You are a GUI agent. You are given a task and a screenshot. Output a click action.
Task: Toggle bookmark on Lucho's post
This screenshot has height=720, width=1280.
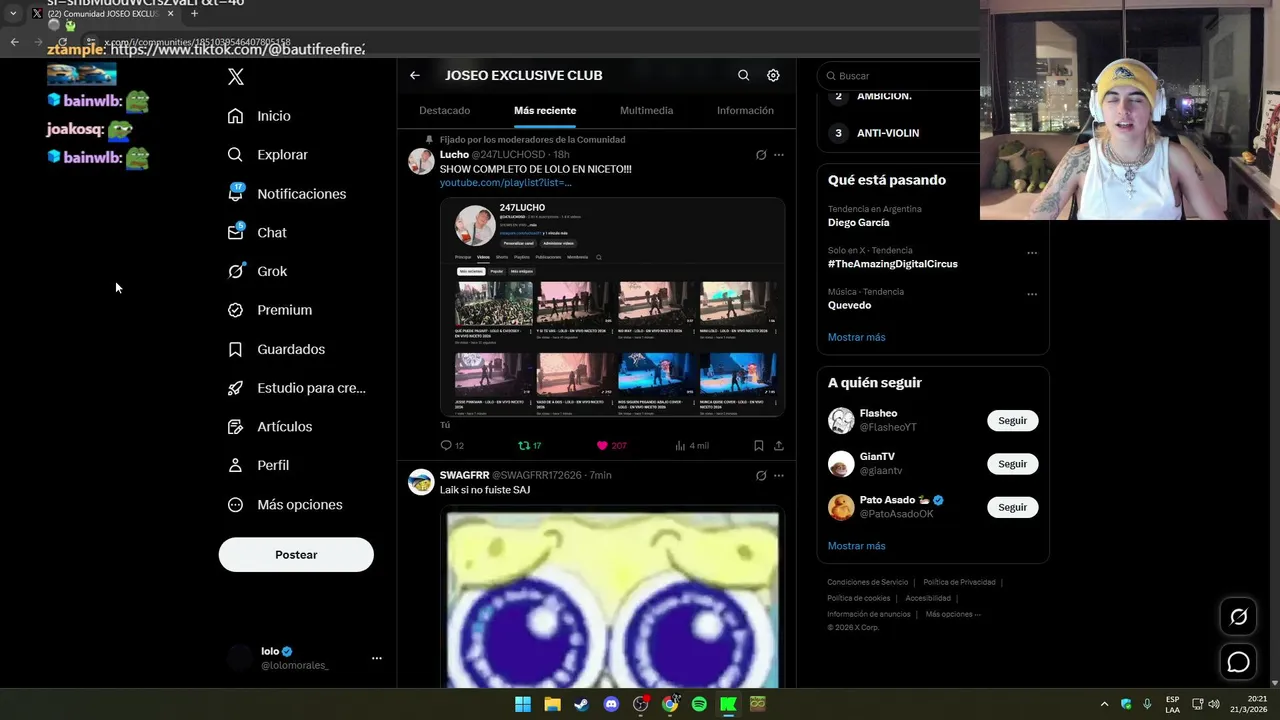(758, 446)
